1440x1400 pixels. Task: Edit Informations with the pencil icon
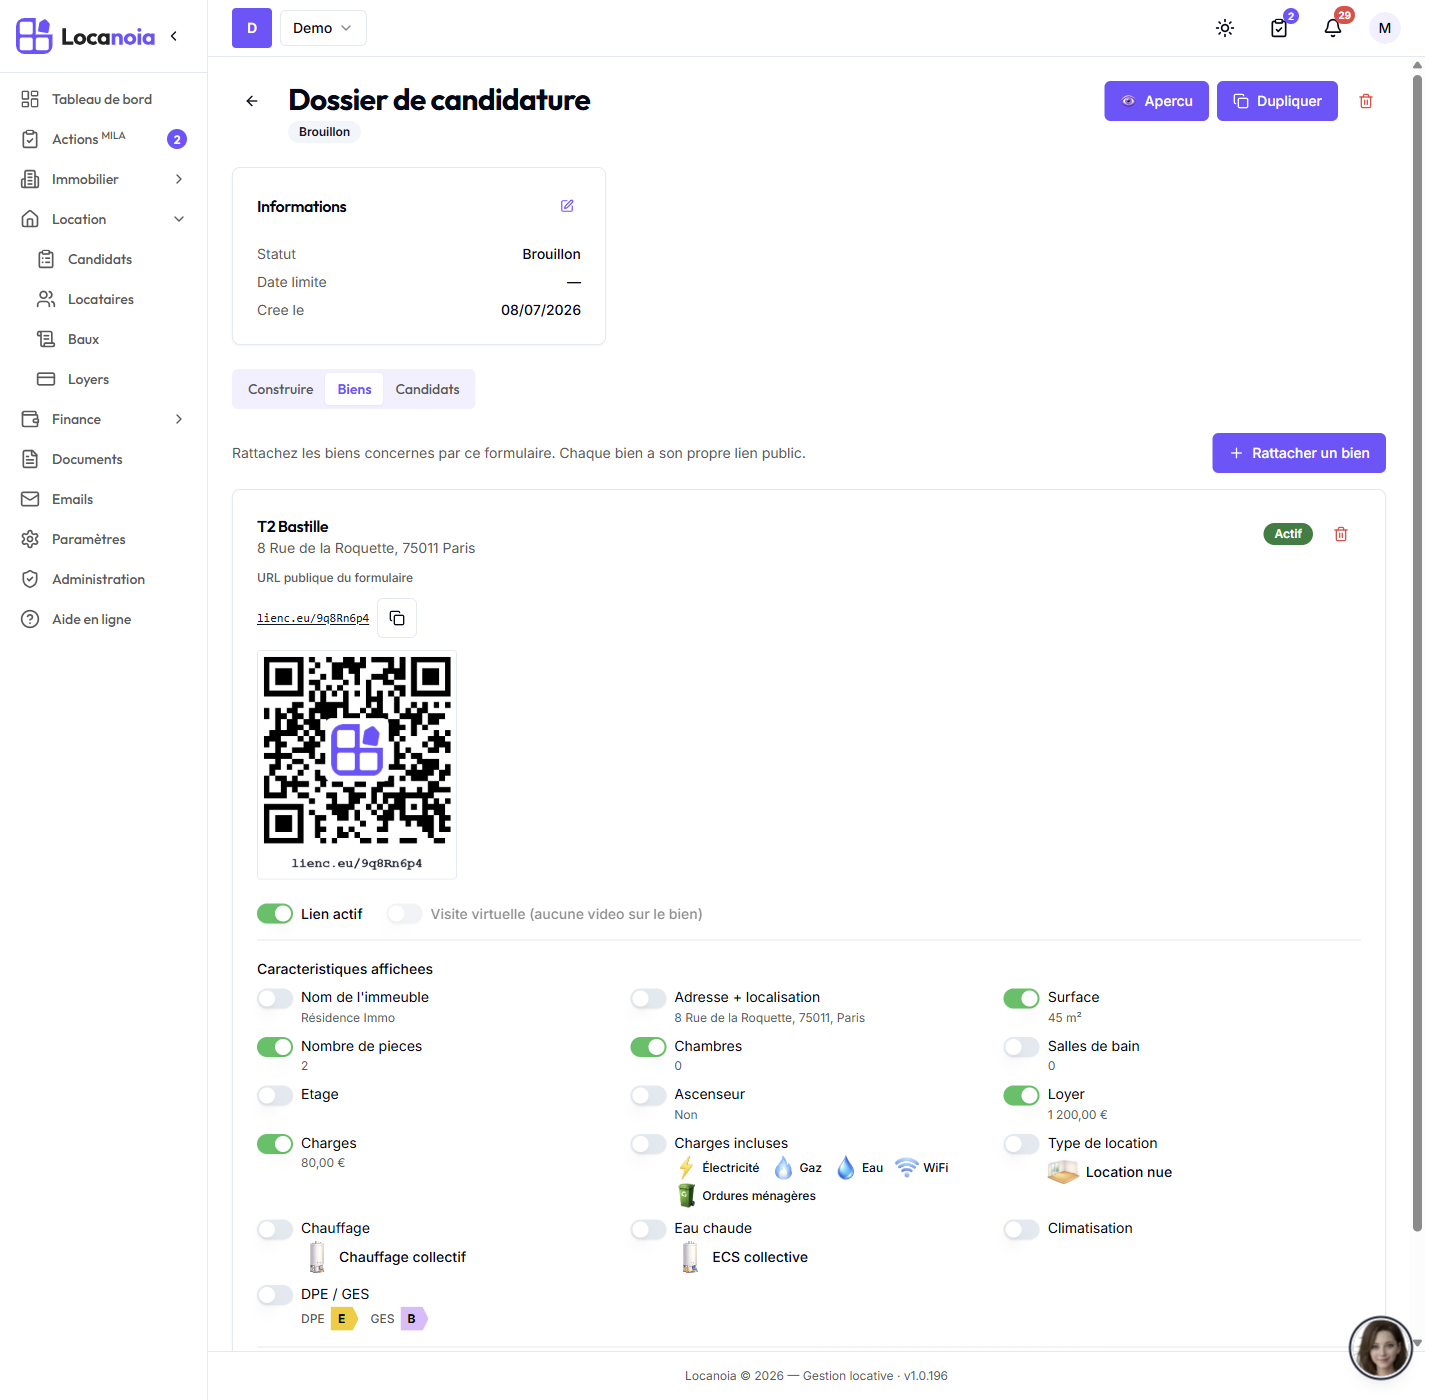(x=567, y=206)
